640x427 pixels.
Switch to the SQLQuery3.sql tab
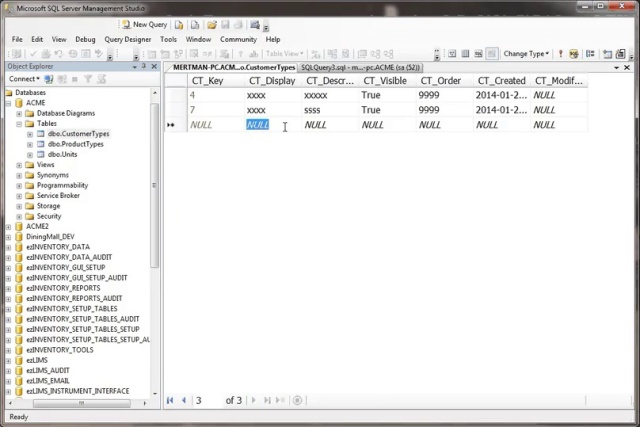click(360, 67)
